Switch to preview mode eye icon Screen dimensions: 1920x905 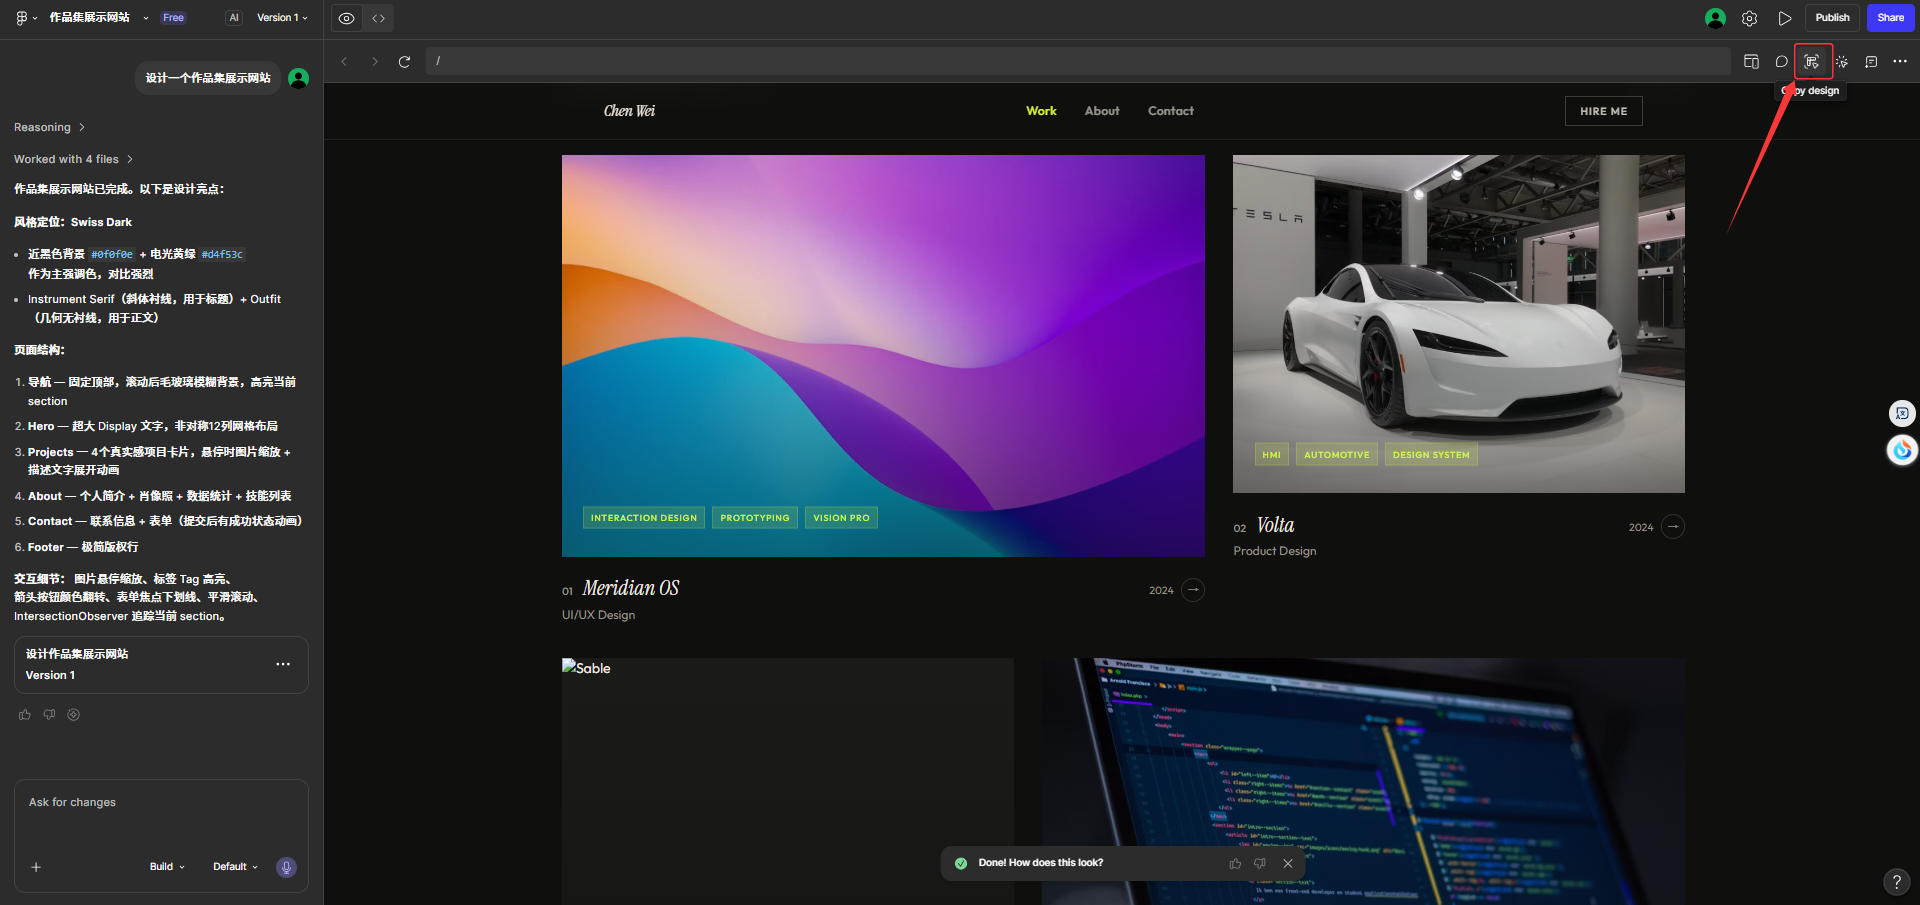(346, 18)
